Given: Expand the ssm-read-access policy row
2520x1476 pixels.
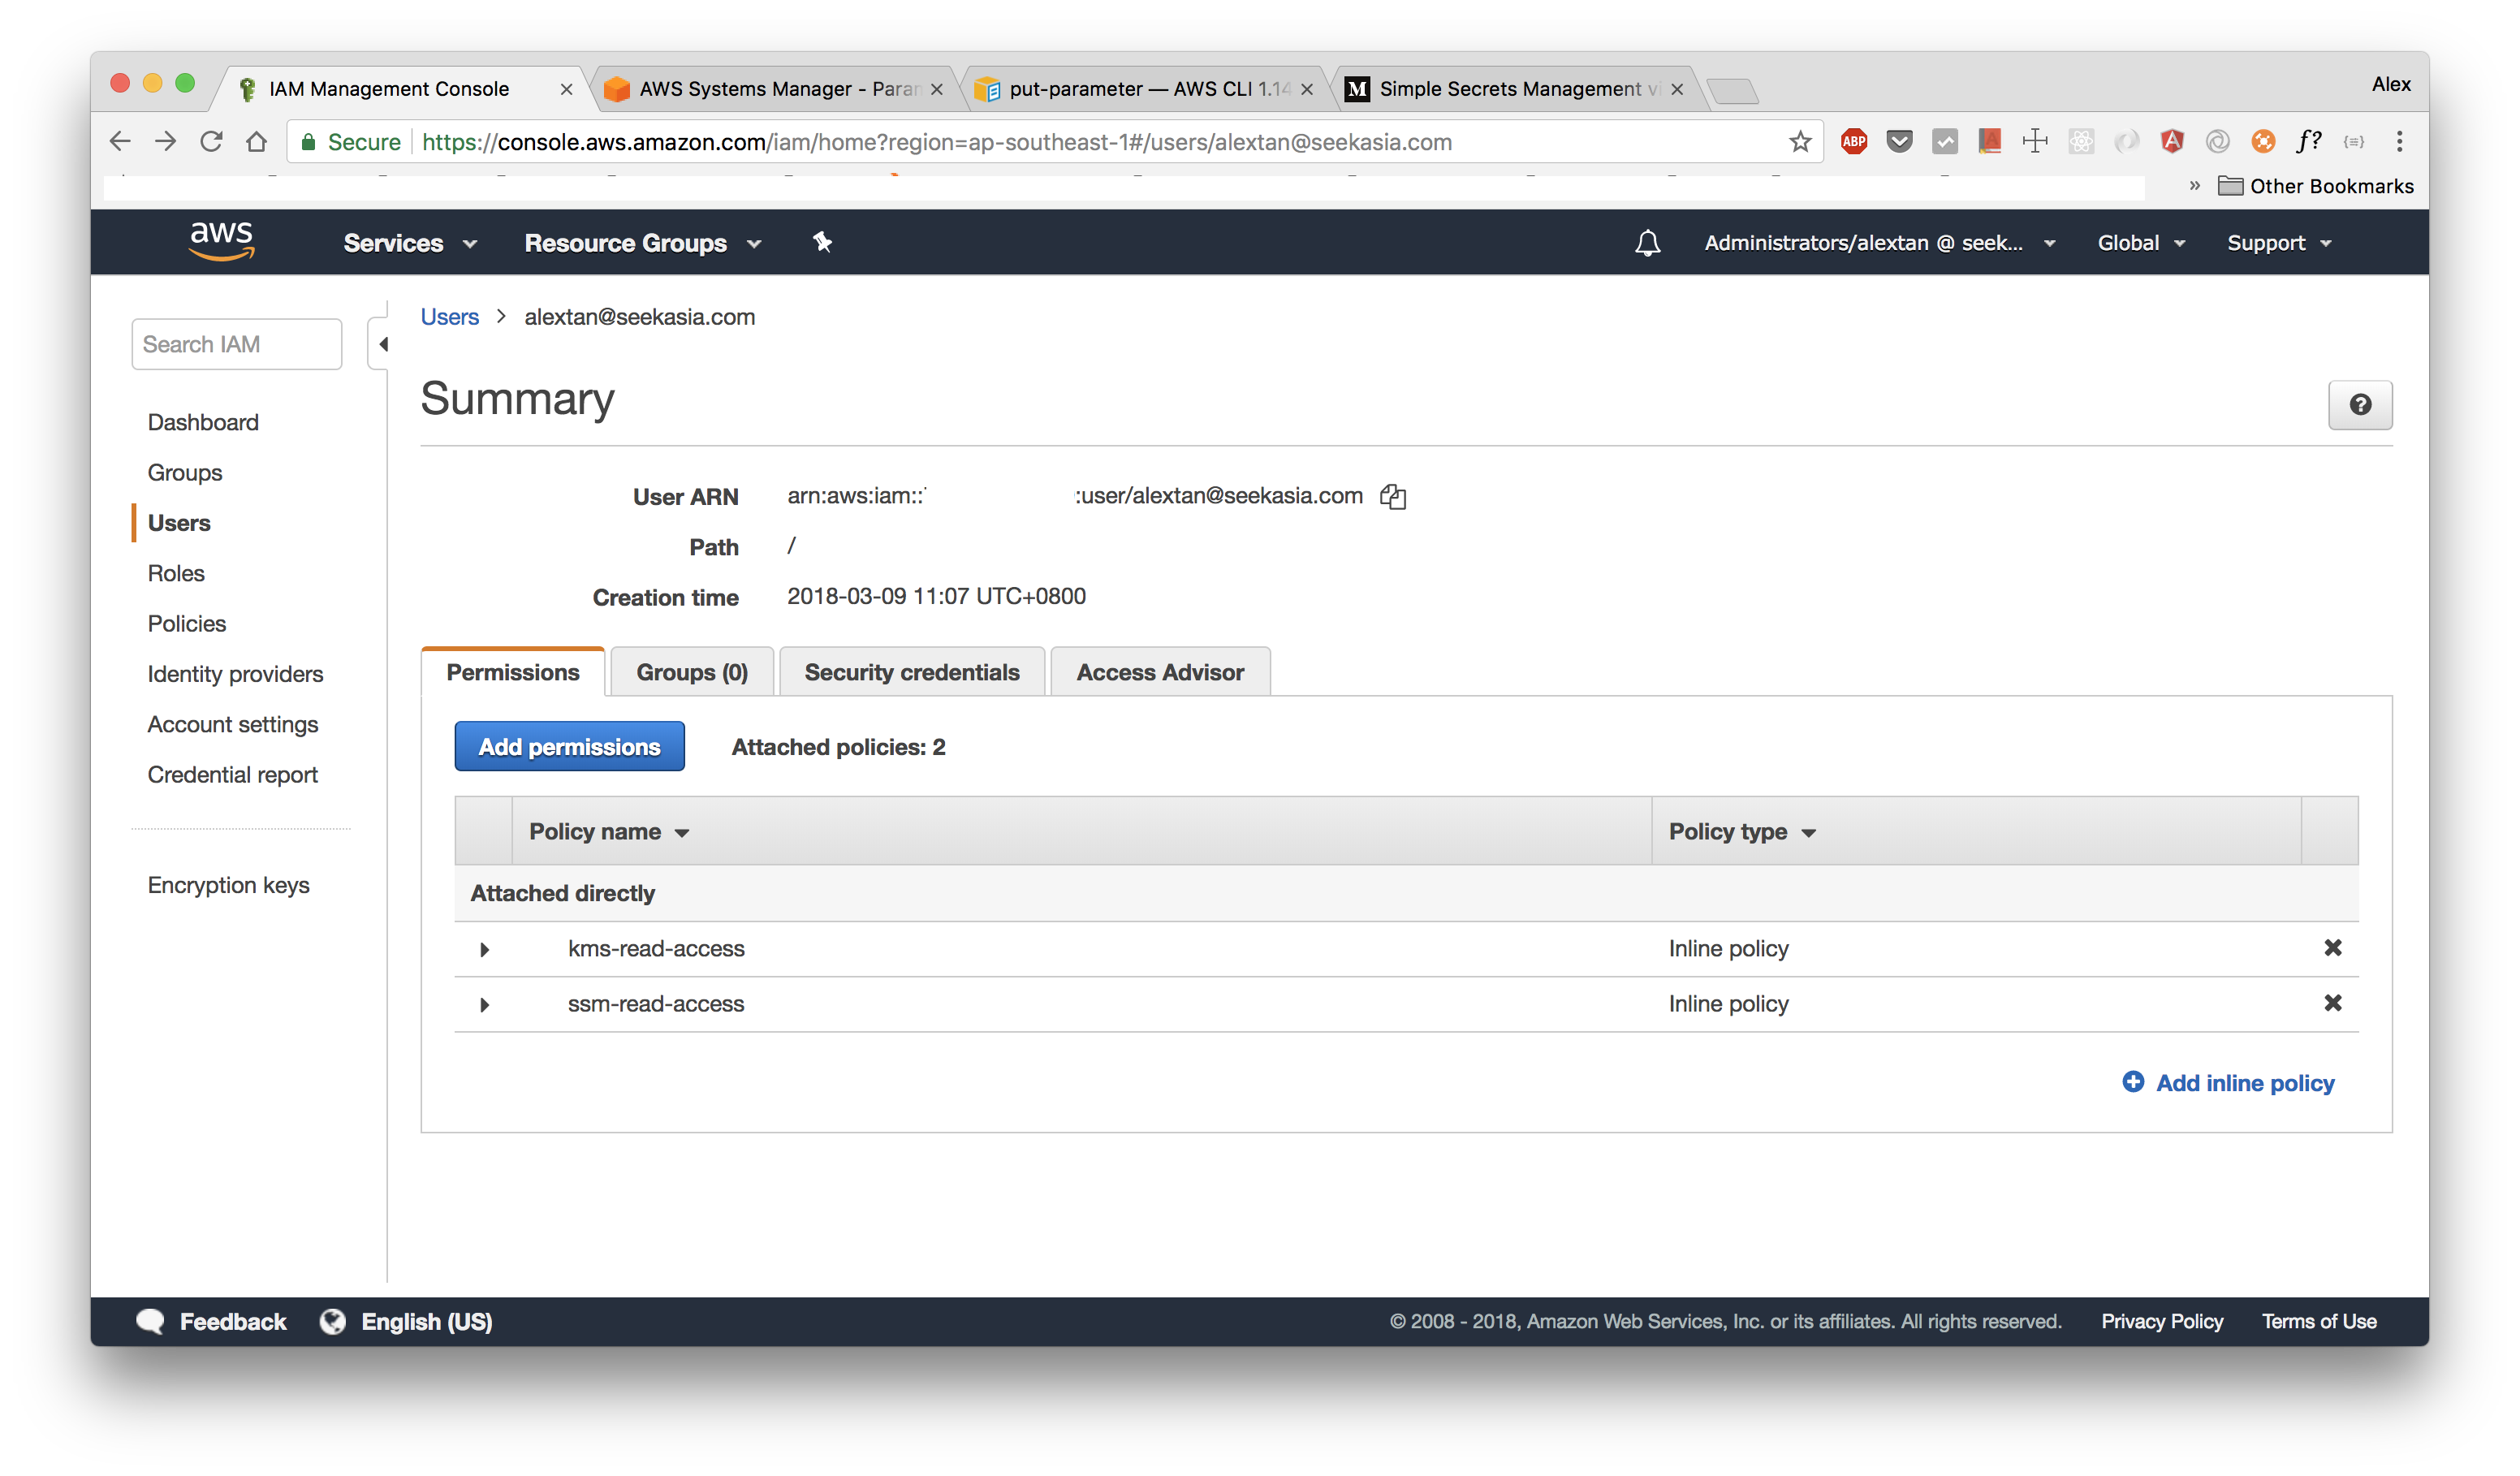Looking at the screenshot, I should (485, 1004).
